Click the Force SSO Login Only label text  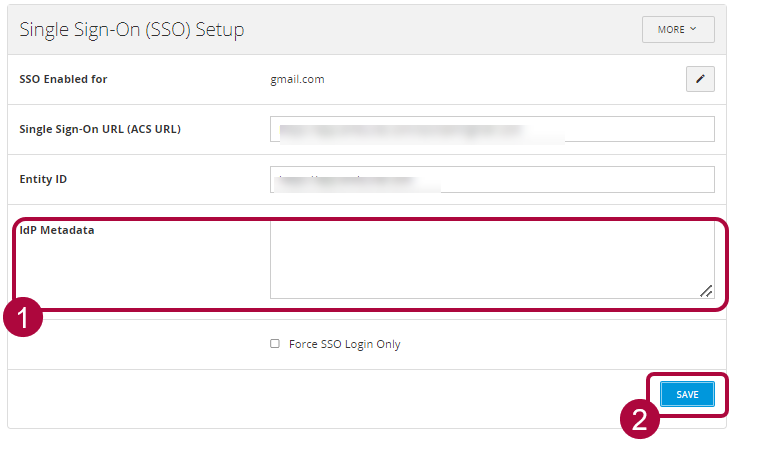344,344
